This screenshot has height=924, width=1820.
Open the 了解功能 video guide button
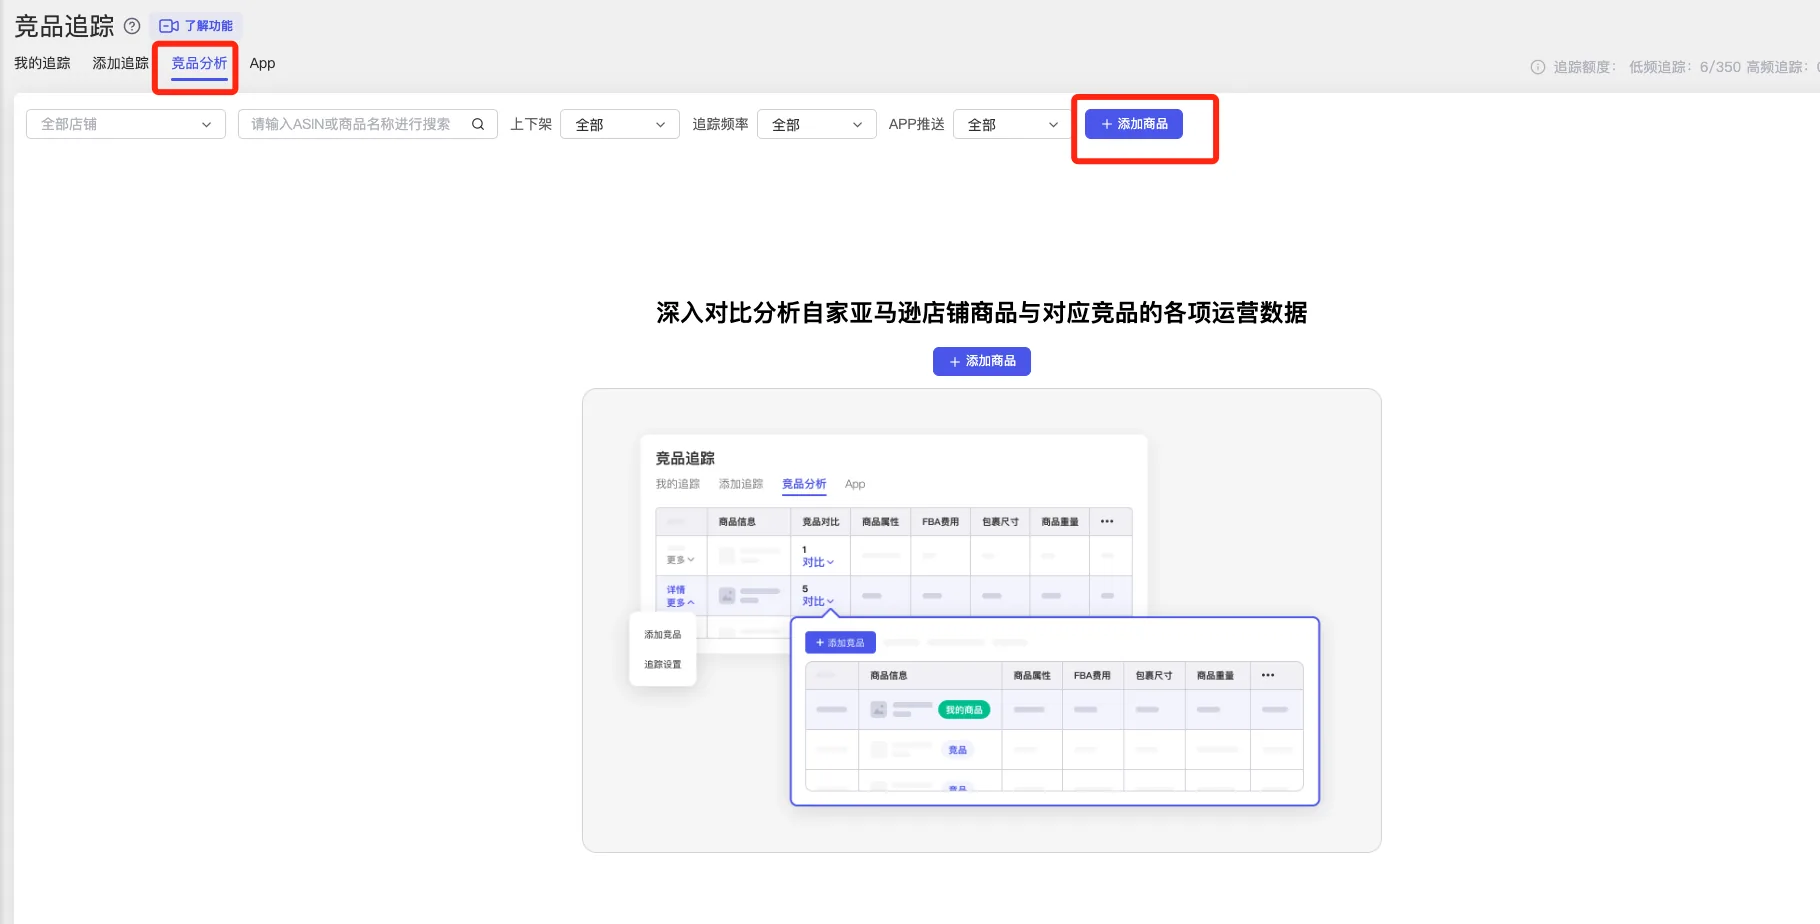coord(196,26)
